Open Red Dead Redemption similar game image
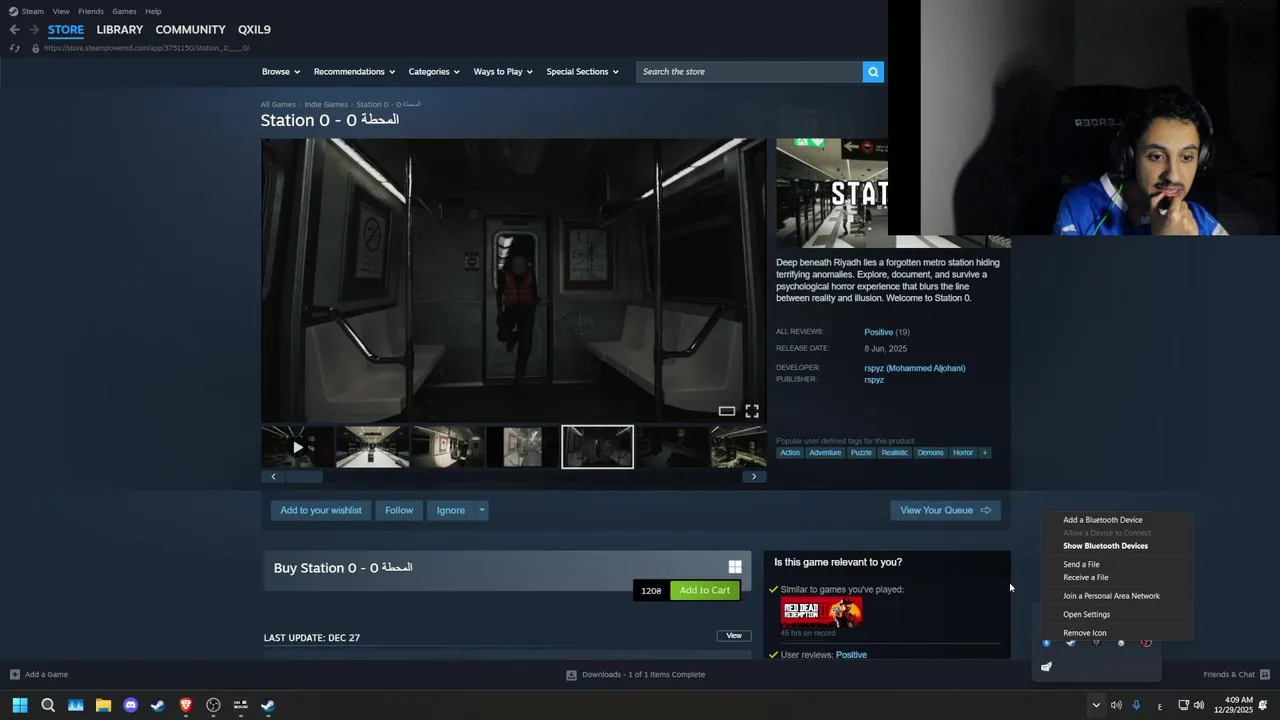Viewport: 1280px width, 720px height. pyautogui.click(x=821, y=612)
